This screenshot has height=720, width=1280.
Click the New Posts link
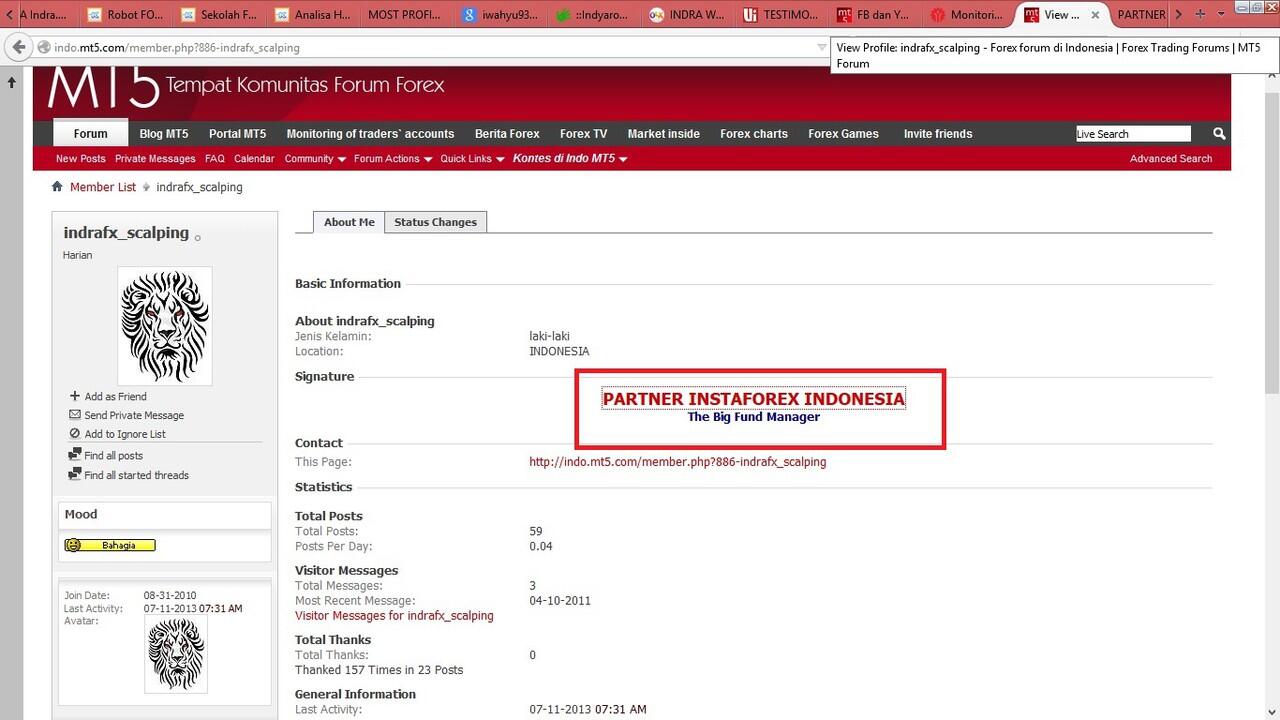(x=80, y=158)
